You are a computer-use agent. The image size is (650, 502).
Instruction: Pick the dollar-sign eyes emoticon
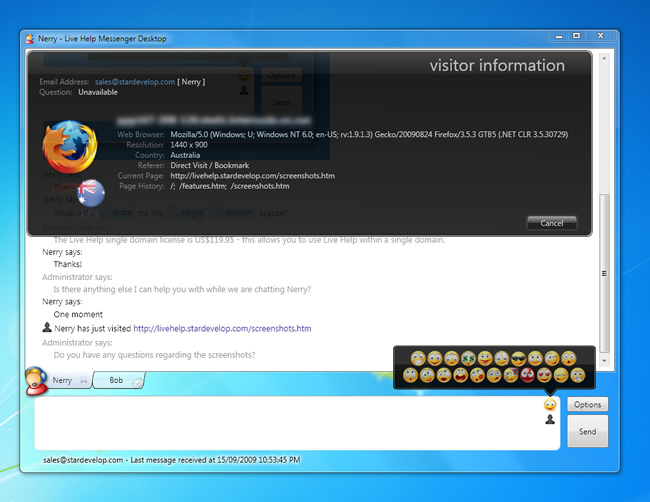468,358
